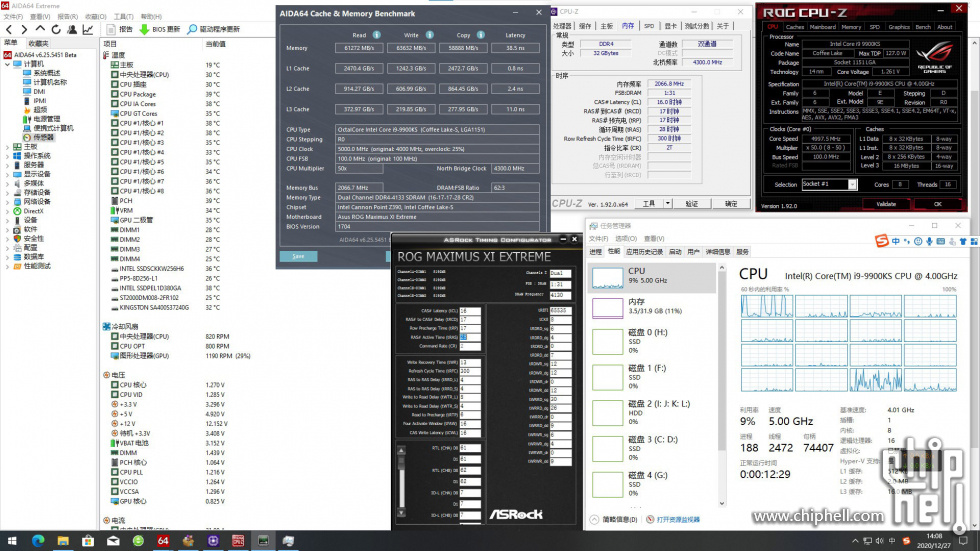Expand the 操作系统 tree node
The width and height of the screenshot is (980, 551).
pyautogui.click(x=8, y=156)
